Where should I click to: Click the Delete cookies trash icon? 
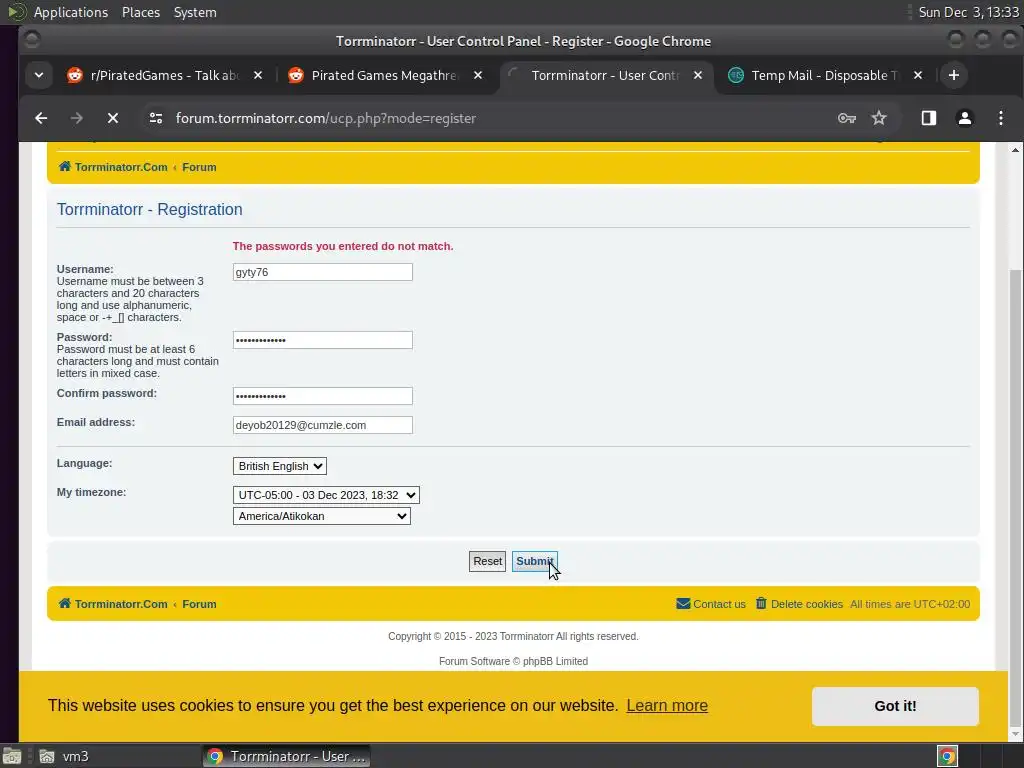pos(761,603)
